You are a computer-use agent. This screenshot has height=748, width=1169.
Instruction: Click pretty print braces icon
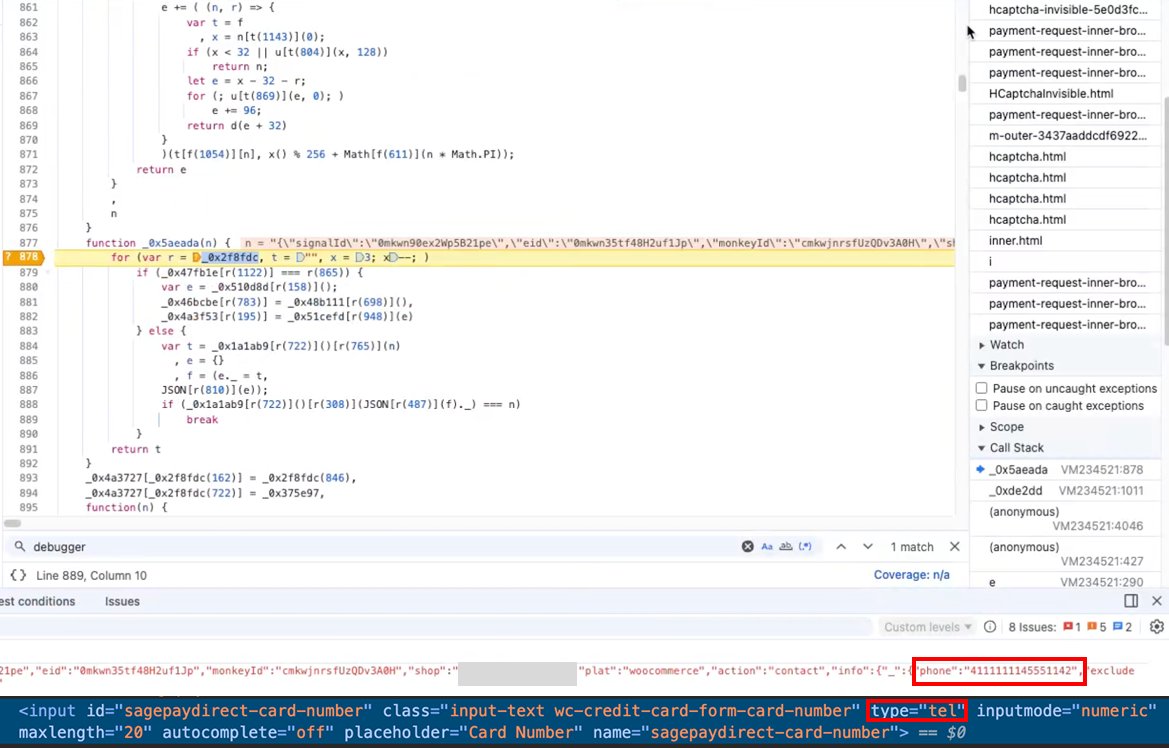click(x=18, y=575)
